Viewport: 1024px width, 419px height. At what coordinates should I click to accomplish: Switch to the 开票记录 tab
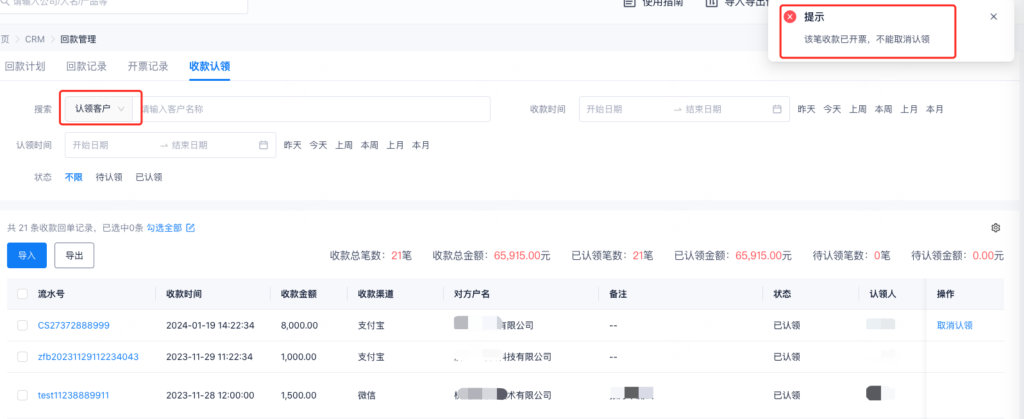pyautogui.click(x=147, y=67)
